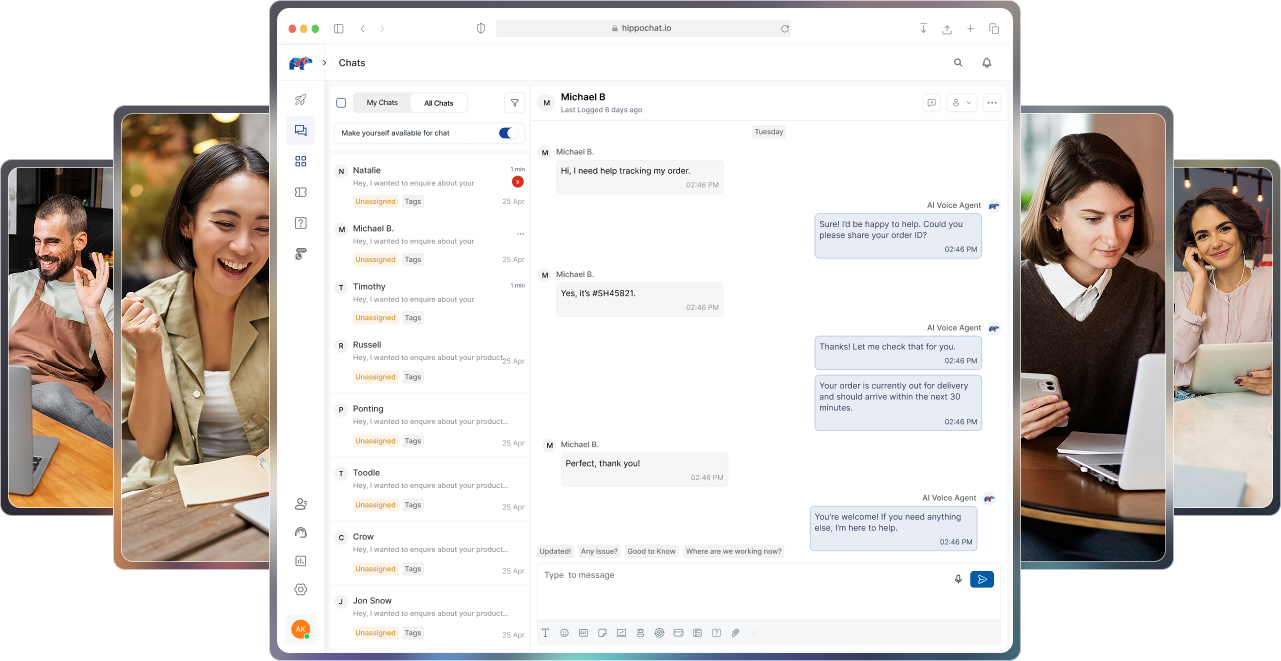The height and width of the screenshot is (661, 1281).
Task: Open the headset support icon in sidebar
Action: (x=300, y=533)
